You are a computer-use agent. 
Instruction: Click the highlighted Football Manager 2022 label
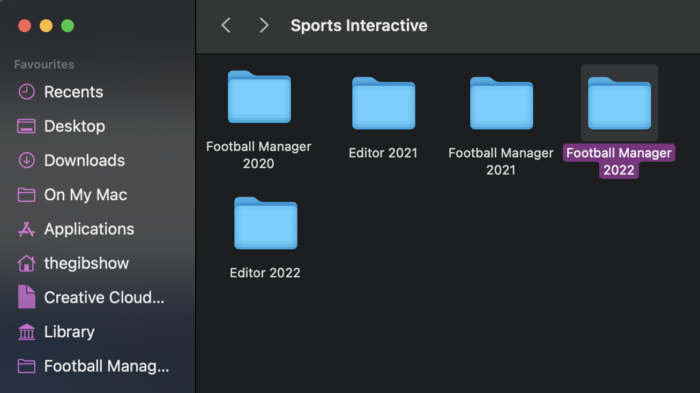[x=619, y=161]
